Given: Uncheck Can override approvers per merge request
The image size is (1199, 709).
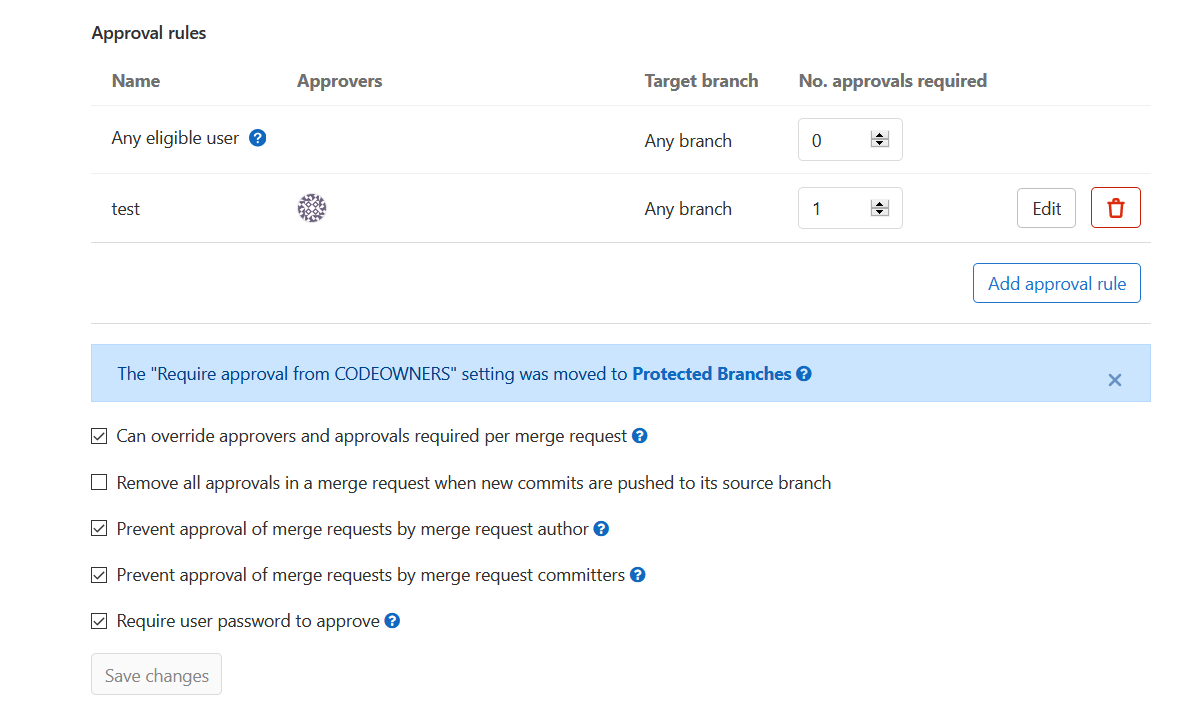Looking at the screenshot, I should tap(99, 436).
